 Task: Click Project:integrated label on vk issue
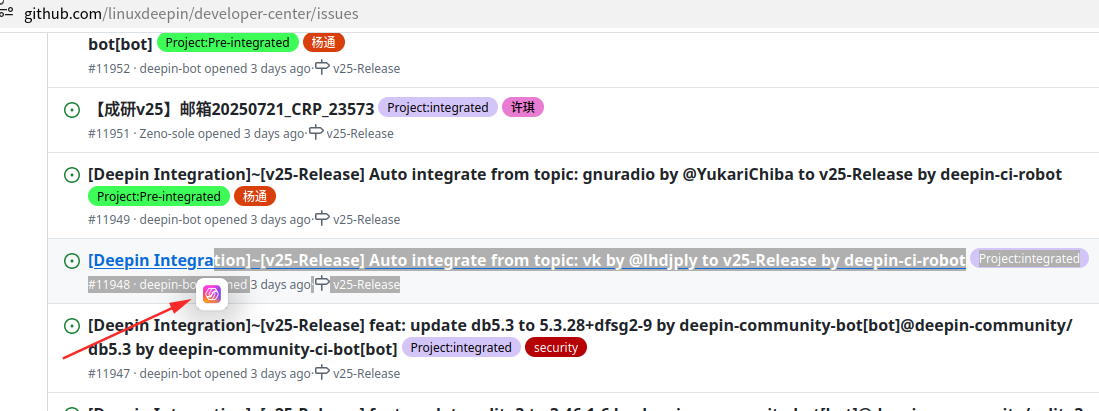pyautogui.click(x=1030, y=258)
